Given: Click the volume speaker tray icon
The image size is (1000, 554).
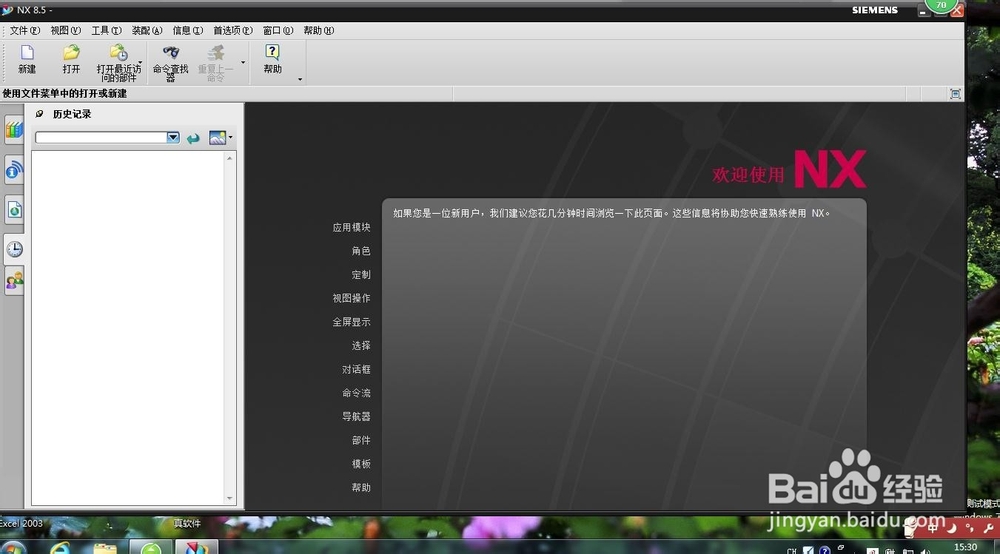Looking at the screenshot, I should tap(925, 551).
